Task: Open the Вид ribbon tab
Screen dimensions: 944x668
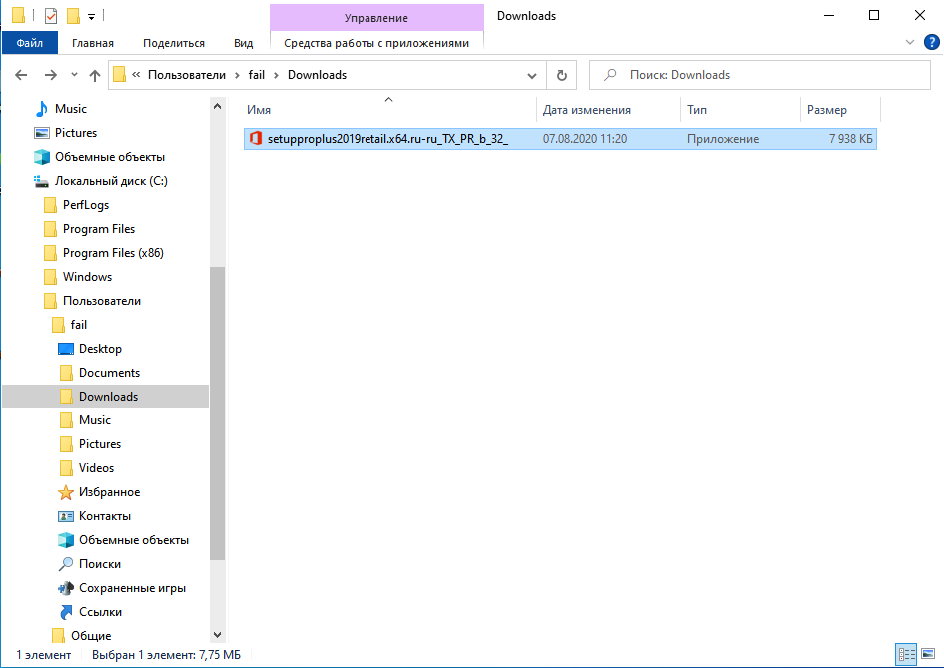Action: point(243,43)
